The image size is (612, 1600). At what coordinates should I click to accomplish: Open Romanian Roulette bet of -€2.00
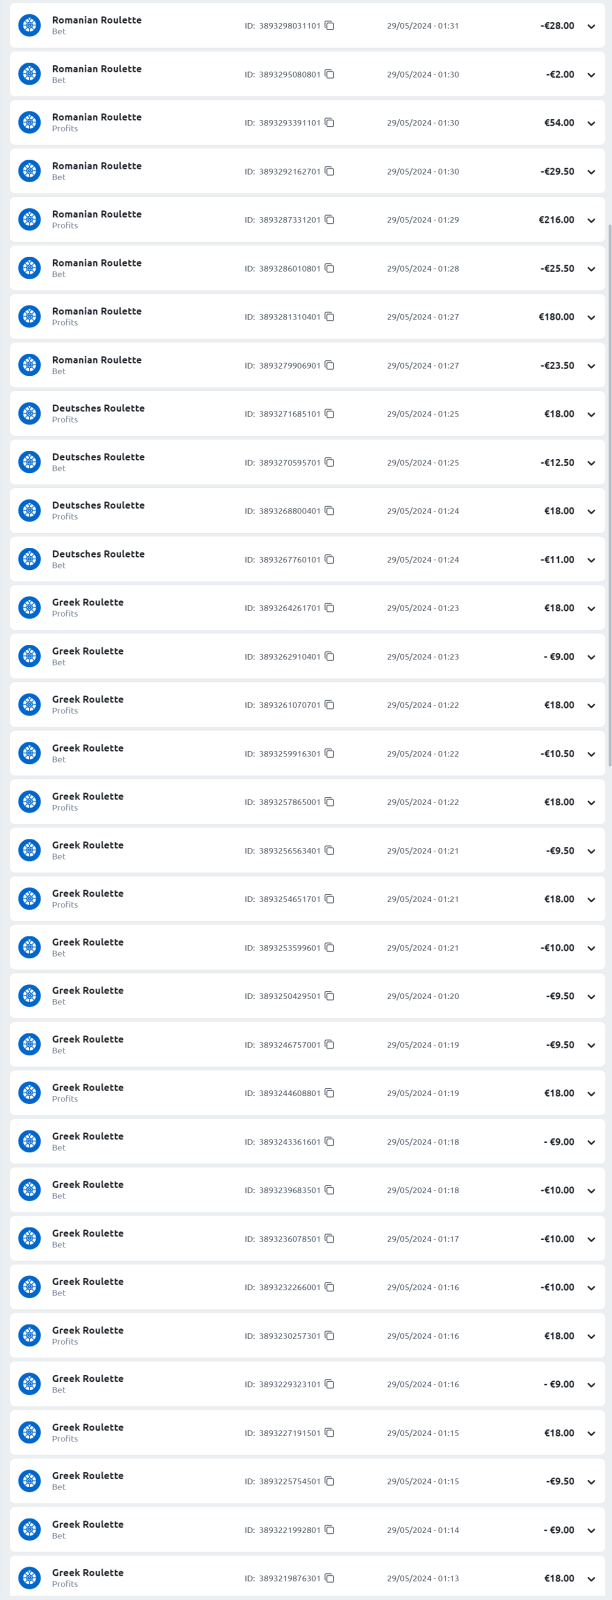[x=307, y=75]
